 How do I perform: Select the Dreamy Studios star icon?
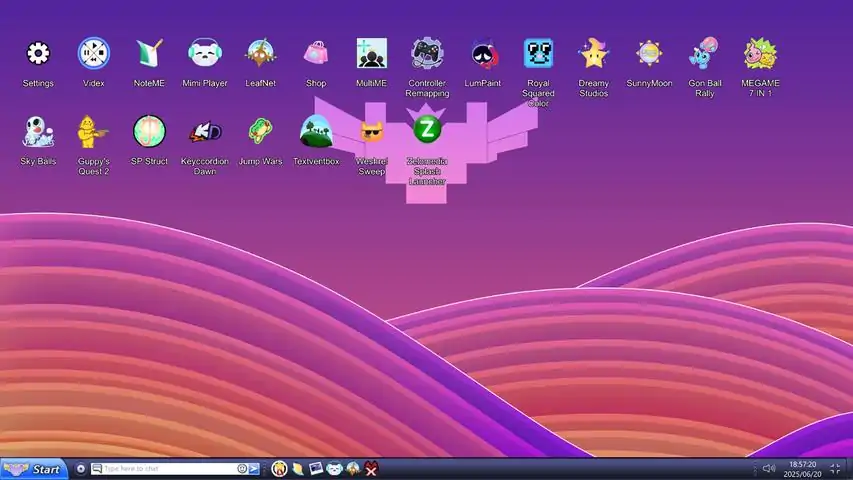(594, 54)
